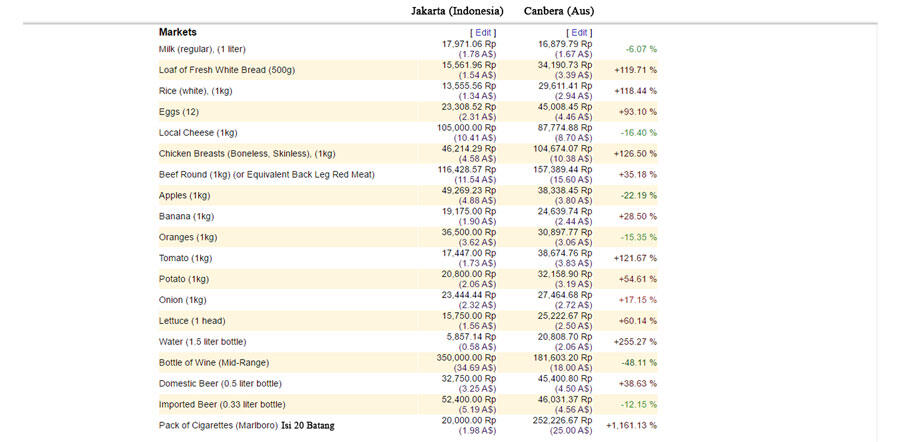Select the Canbera (Aus) column heading
The width and height of the screenshot is (900, 442).
tap(558, 11)
